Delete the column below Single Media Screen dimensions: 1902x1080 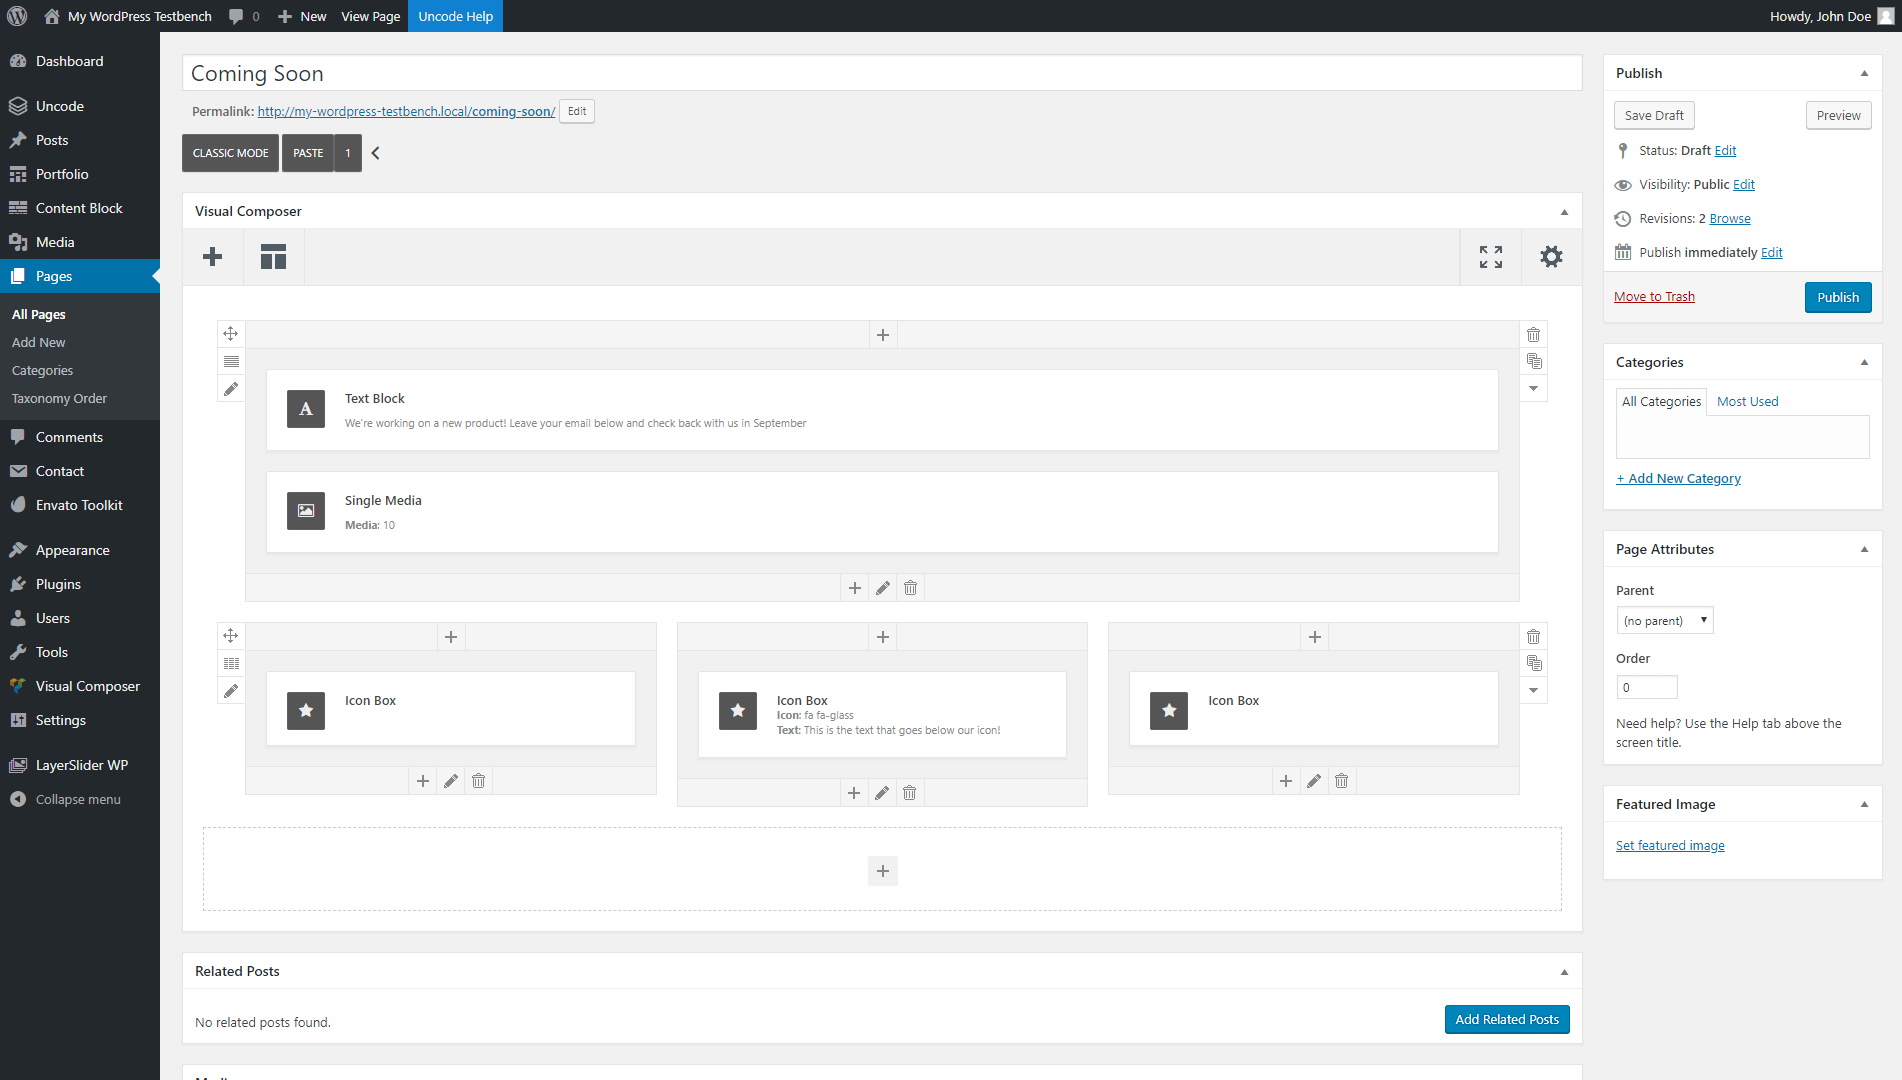911,588
